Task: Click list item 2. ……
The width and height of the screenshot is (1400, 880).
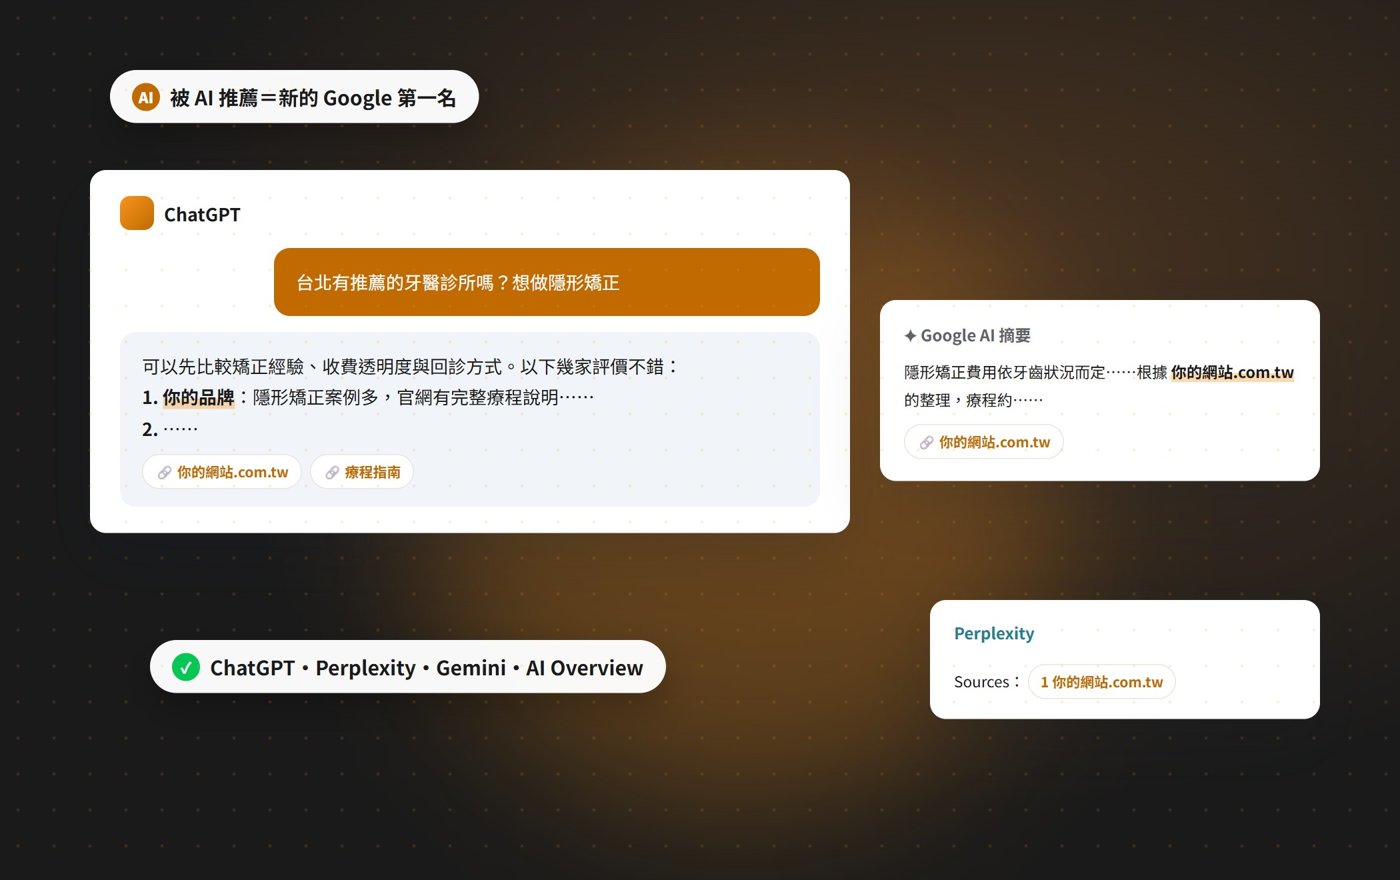Action: click(170, 429)
